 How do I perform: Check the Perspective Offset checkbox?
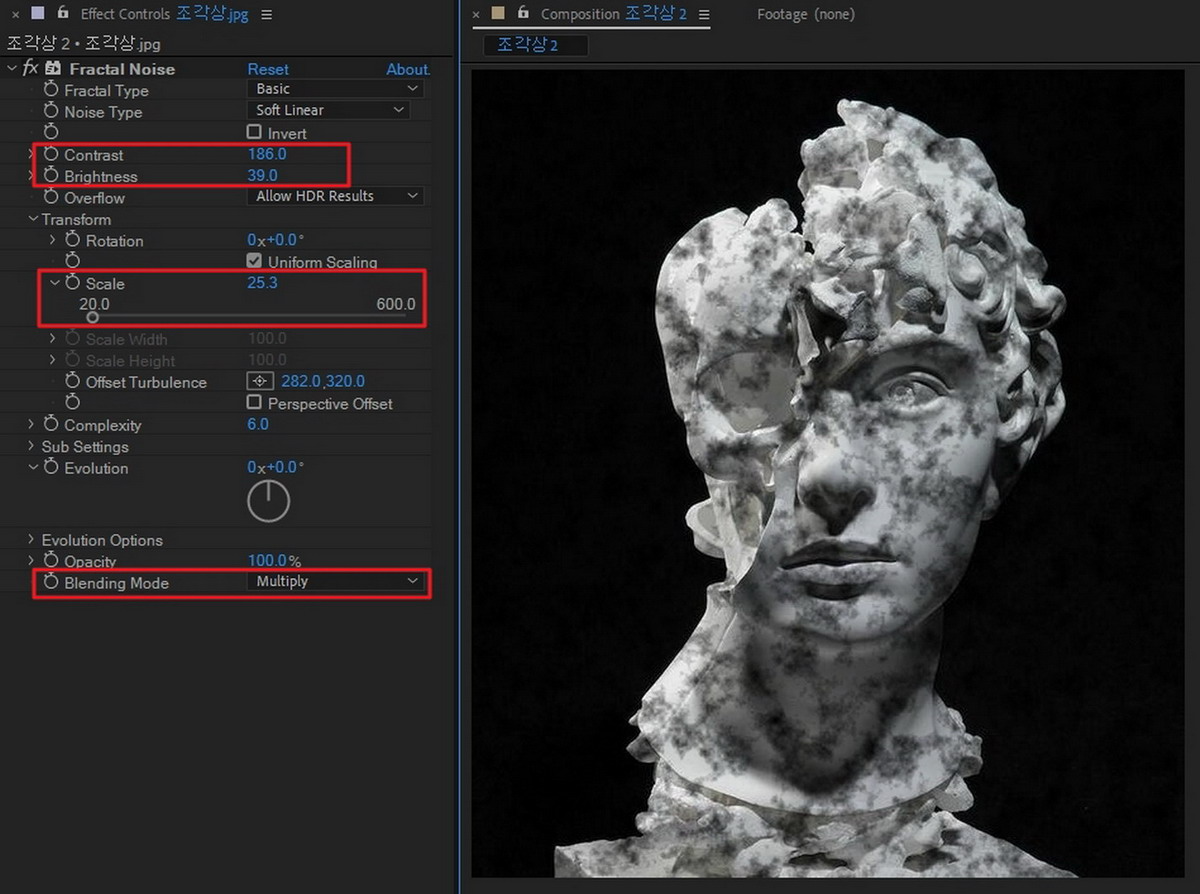point(254,402)
